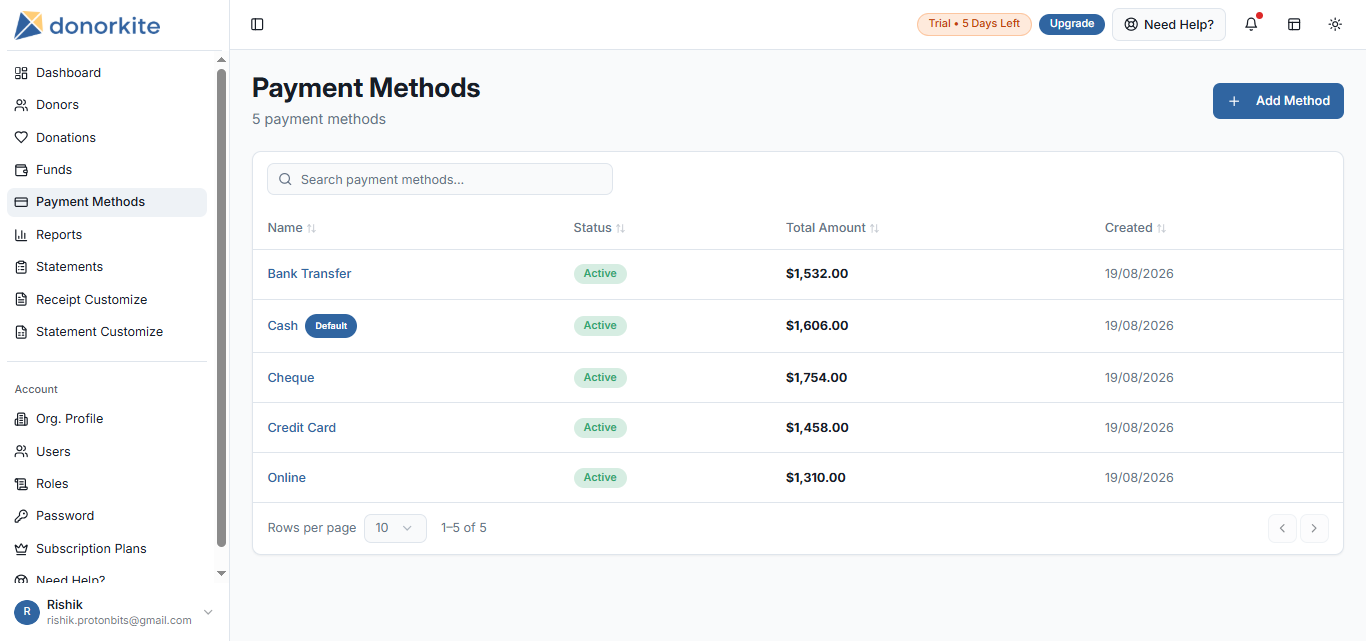This screenshot has height=641, width=1366.
Task: Sort by Status column arrows
Action: click(x=620, y=228)
